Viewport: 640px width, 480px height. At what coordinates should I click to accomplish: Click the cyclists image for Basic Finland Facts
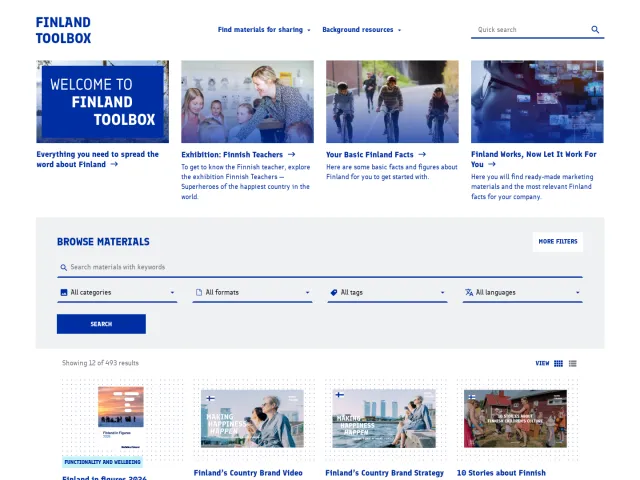392,102
